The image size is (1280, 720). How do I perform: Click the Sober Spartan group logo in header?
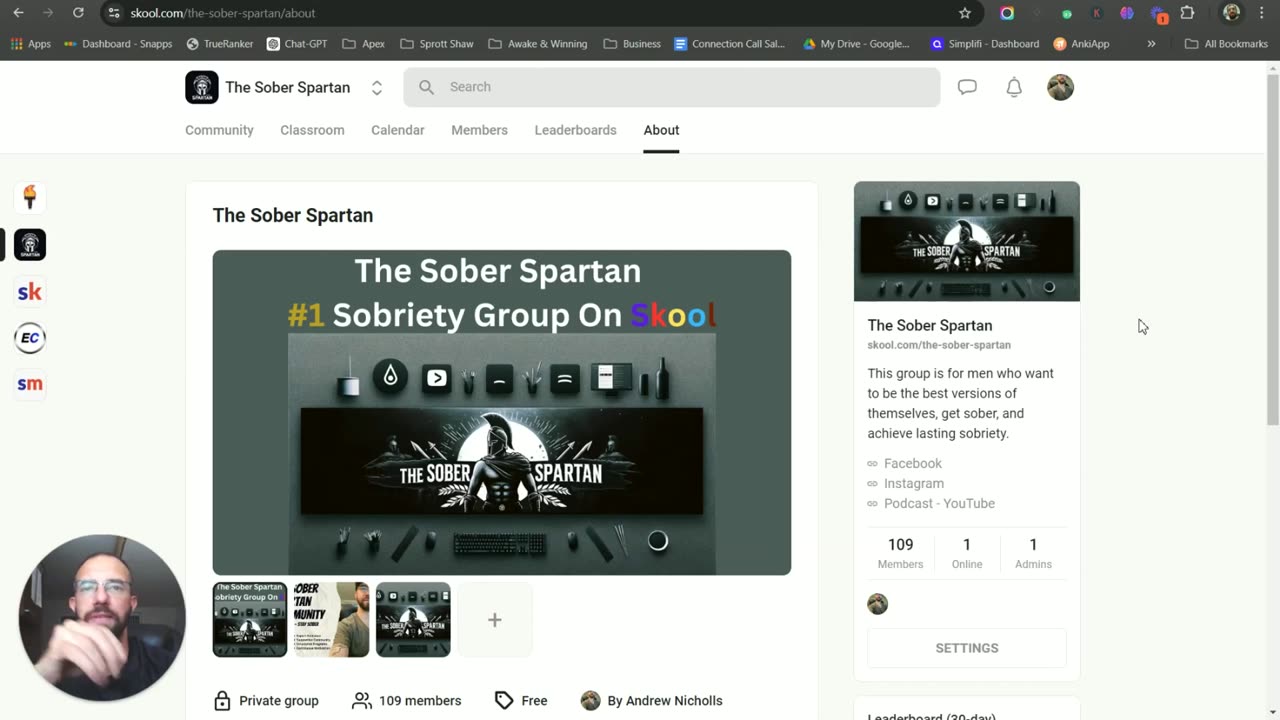202,87
